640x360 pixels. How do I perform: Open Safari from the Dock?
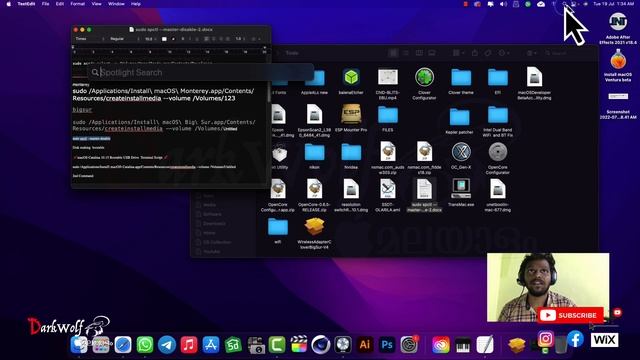(123, 345)
